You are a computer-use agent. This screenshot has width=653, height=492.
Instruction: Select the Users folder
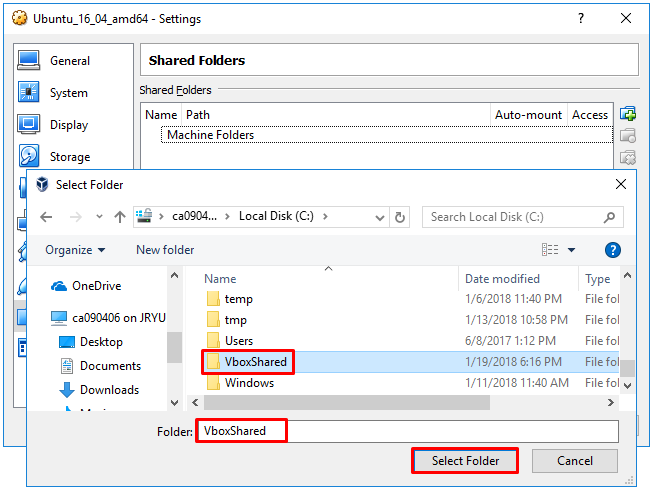[229, 341]
